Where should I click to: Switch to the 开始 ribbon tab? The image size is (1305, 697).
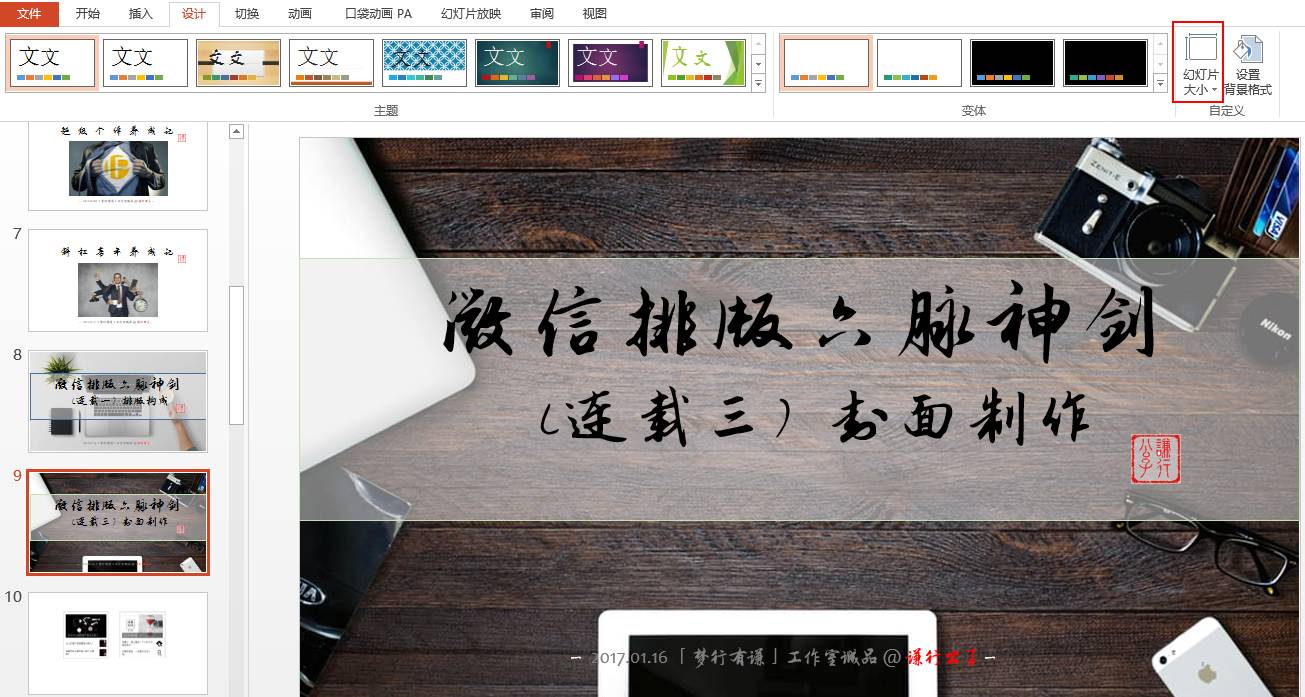pos(88,14)
